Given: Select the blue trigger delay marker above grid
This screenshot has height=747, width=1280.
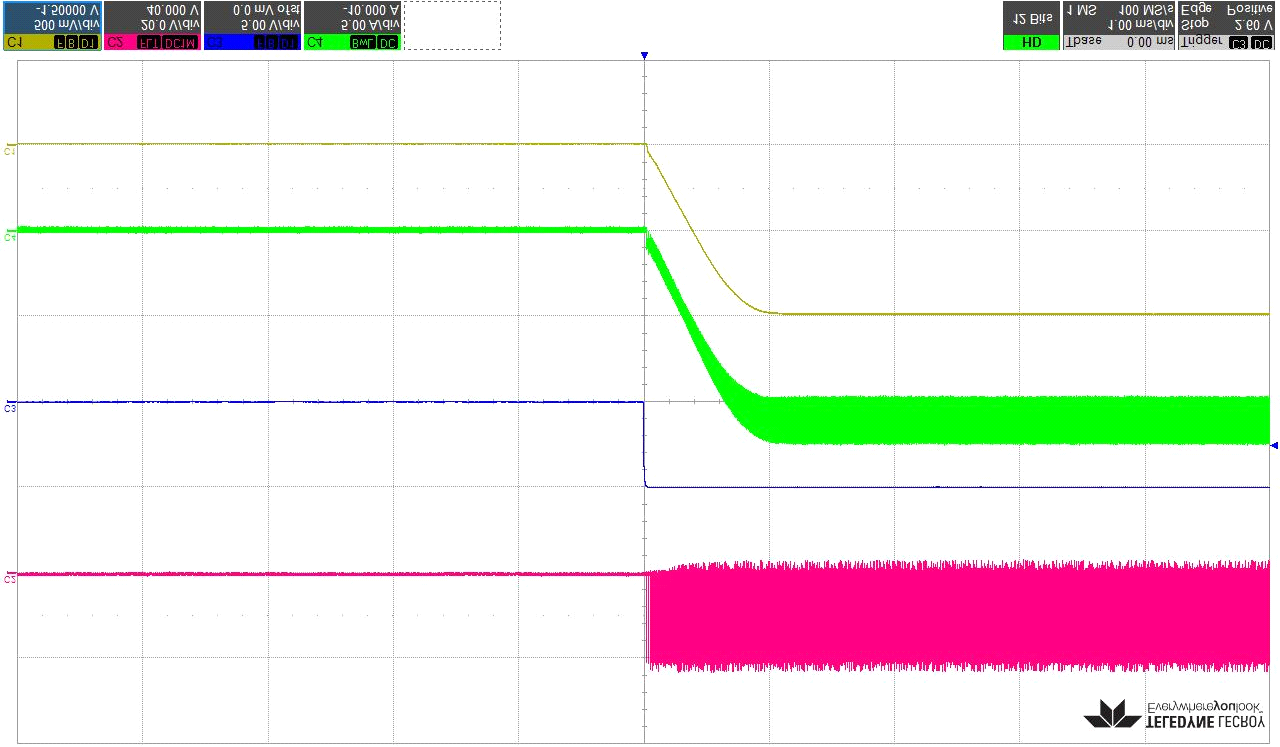Looking at the screenshot, I should click(x=645, y=56).
